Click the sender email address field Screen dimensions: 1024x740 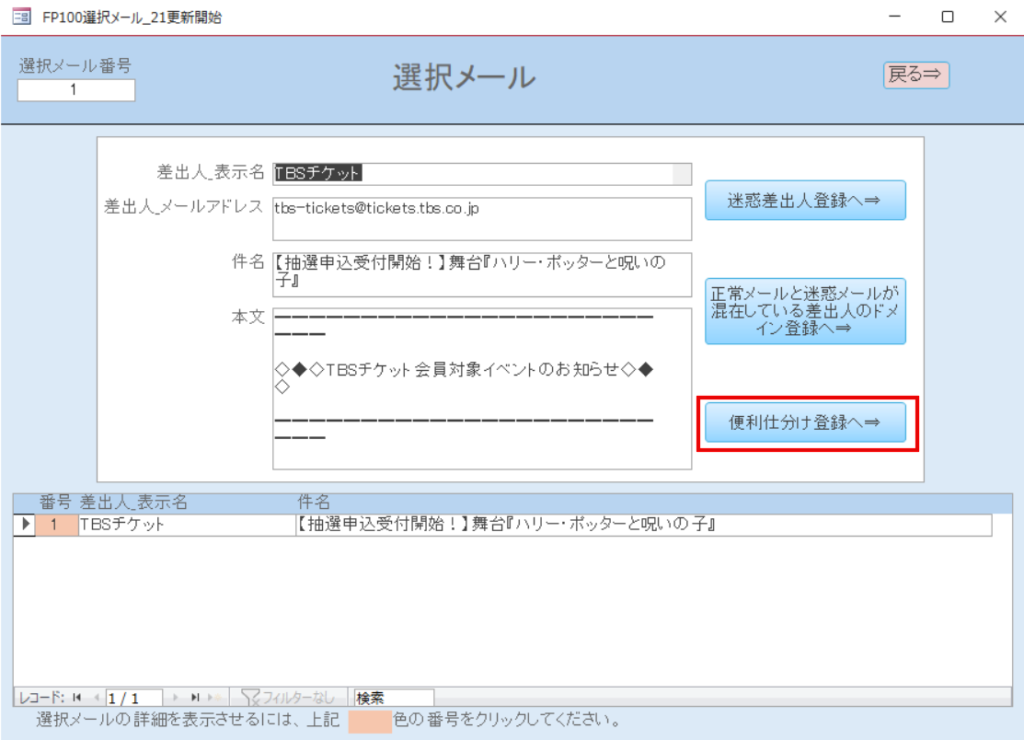(x=482, y=218)
